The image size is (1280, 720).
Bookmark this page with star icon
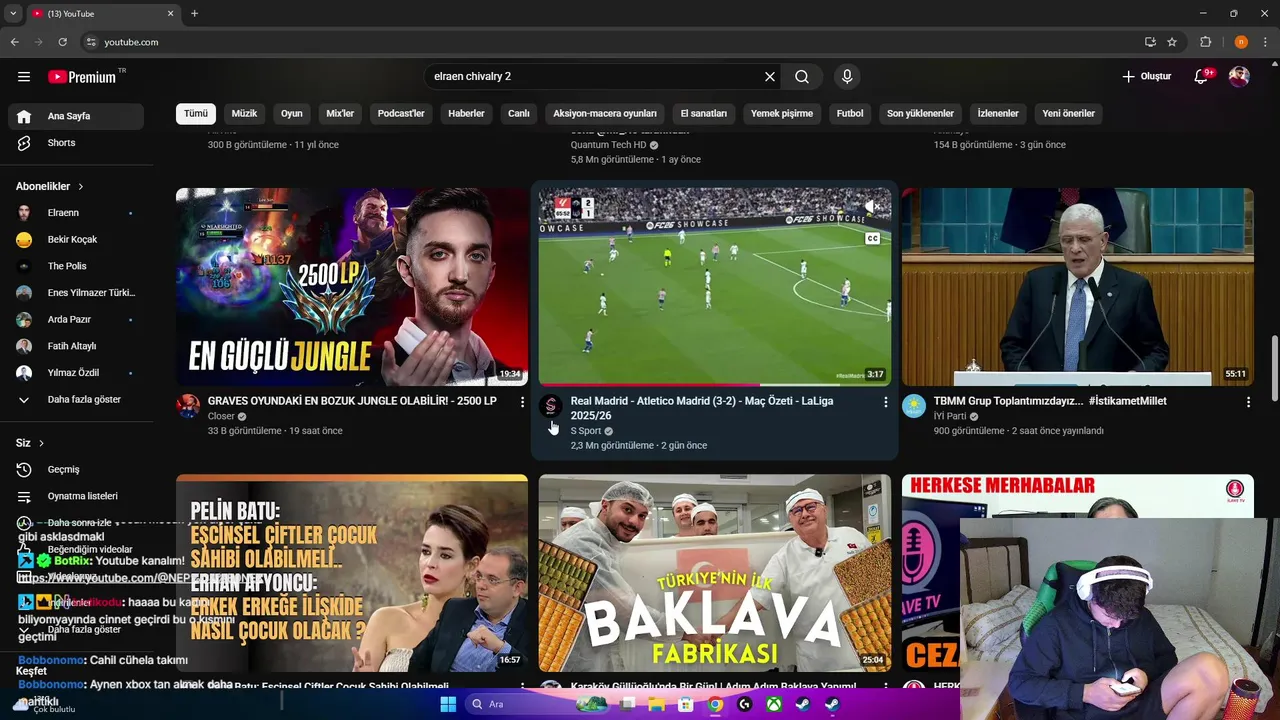click(x=1172, y=42)
